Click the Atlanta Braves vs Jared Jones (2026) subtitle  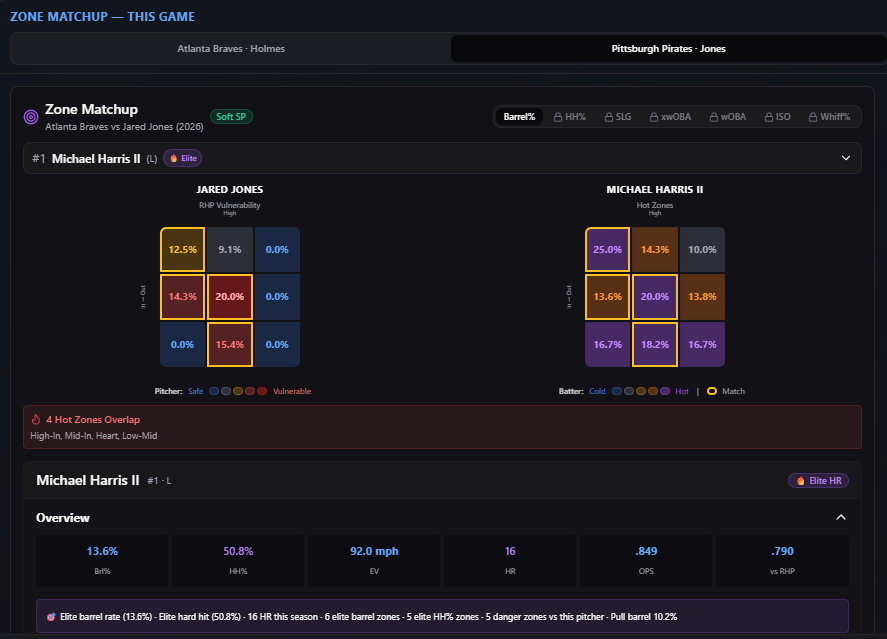(124, 127)
